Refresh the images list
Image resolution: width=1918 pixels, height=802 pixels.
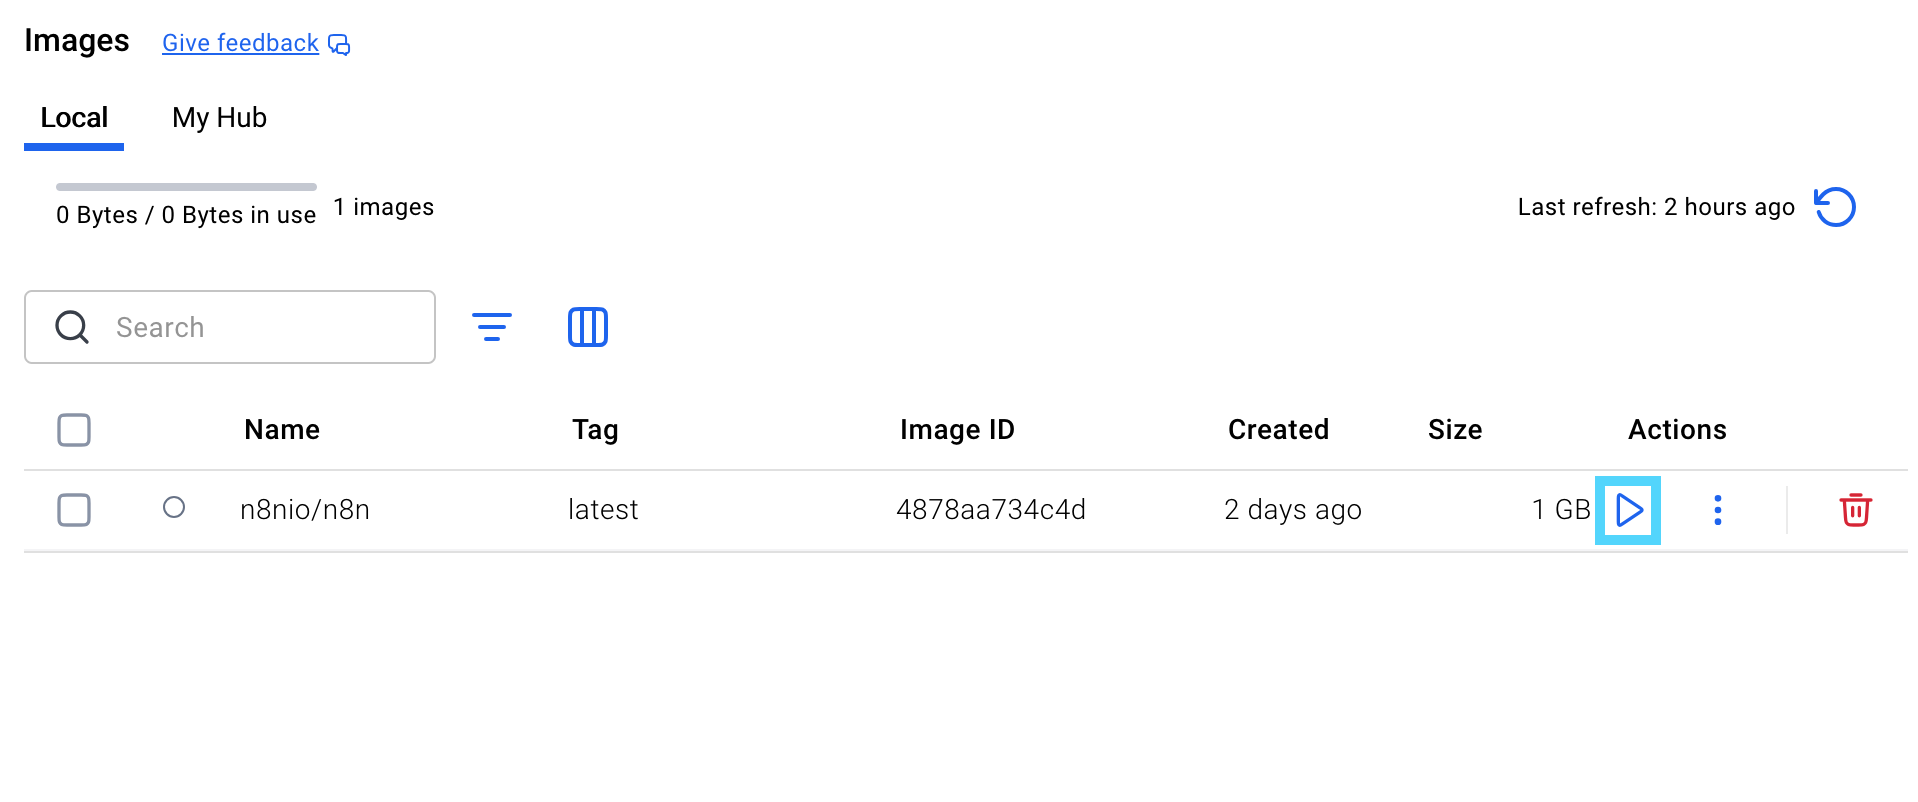point(1835,207)
